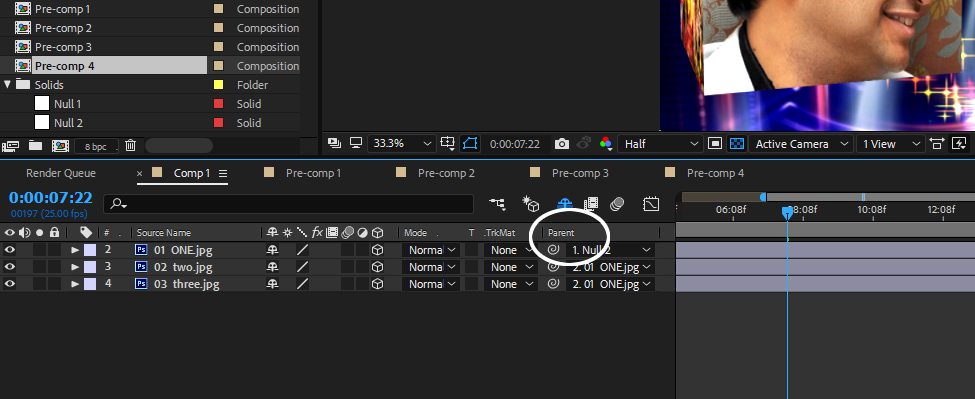The width and height of the screenshot is (975, 399).
Task: Enable Frame Blending for the timeline
Action: point(591,203)
